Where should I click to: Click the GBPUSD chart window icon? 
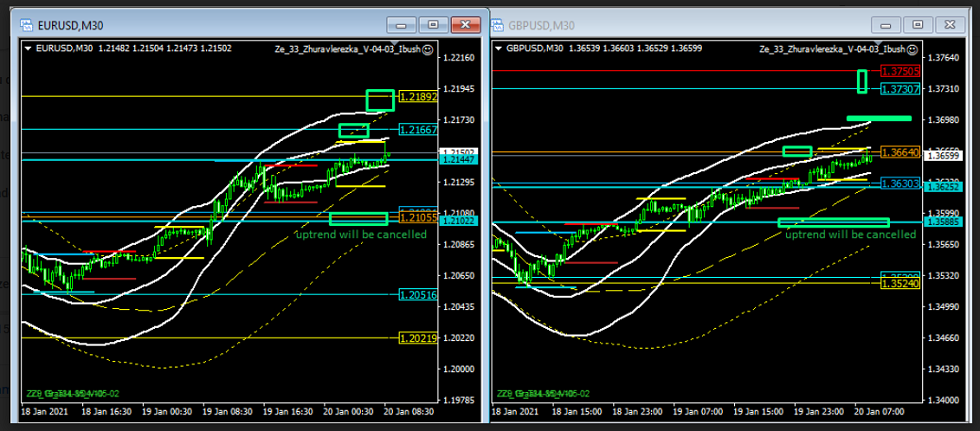[x=499, y=25]
